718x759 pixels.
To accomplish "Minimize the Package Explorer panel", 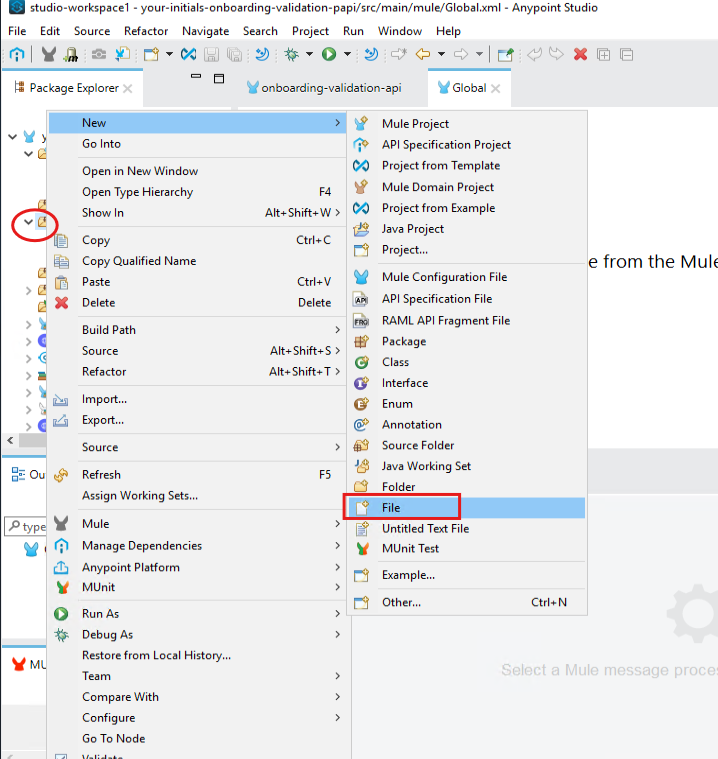I will click(196, 78).
